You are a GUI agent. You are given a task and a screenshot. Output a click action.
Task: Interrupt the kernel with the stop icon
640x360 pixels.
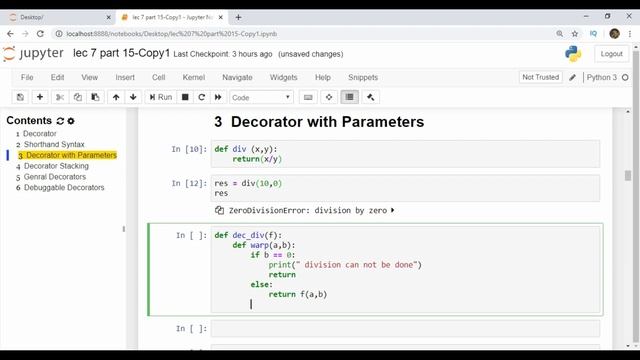(185, 97)
